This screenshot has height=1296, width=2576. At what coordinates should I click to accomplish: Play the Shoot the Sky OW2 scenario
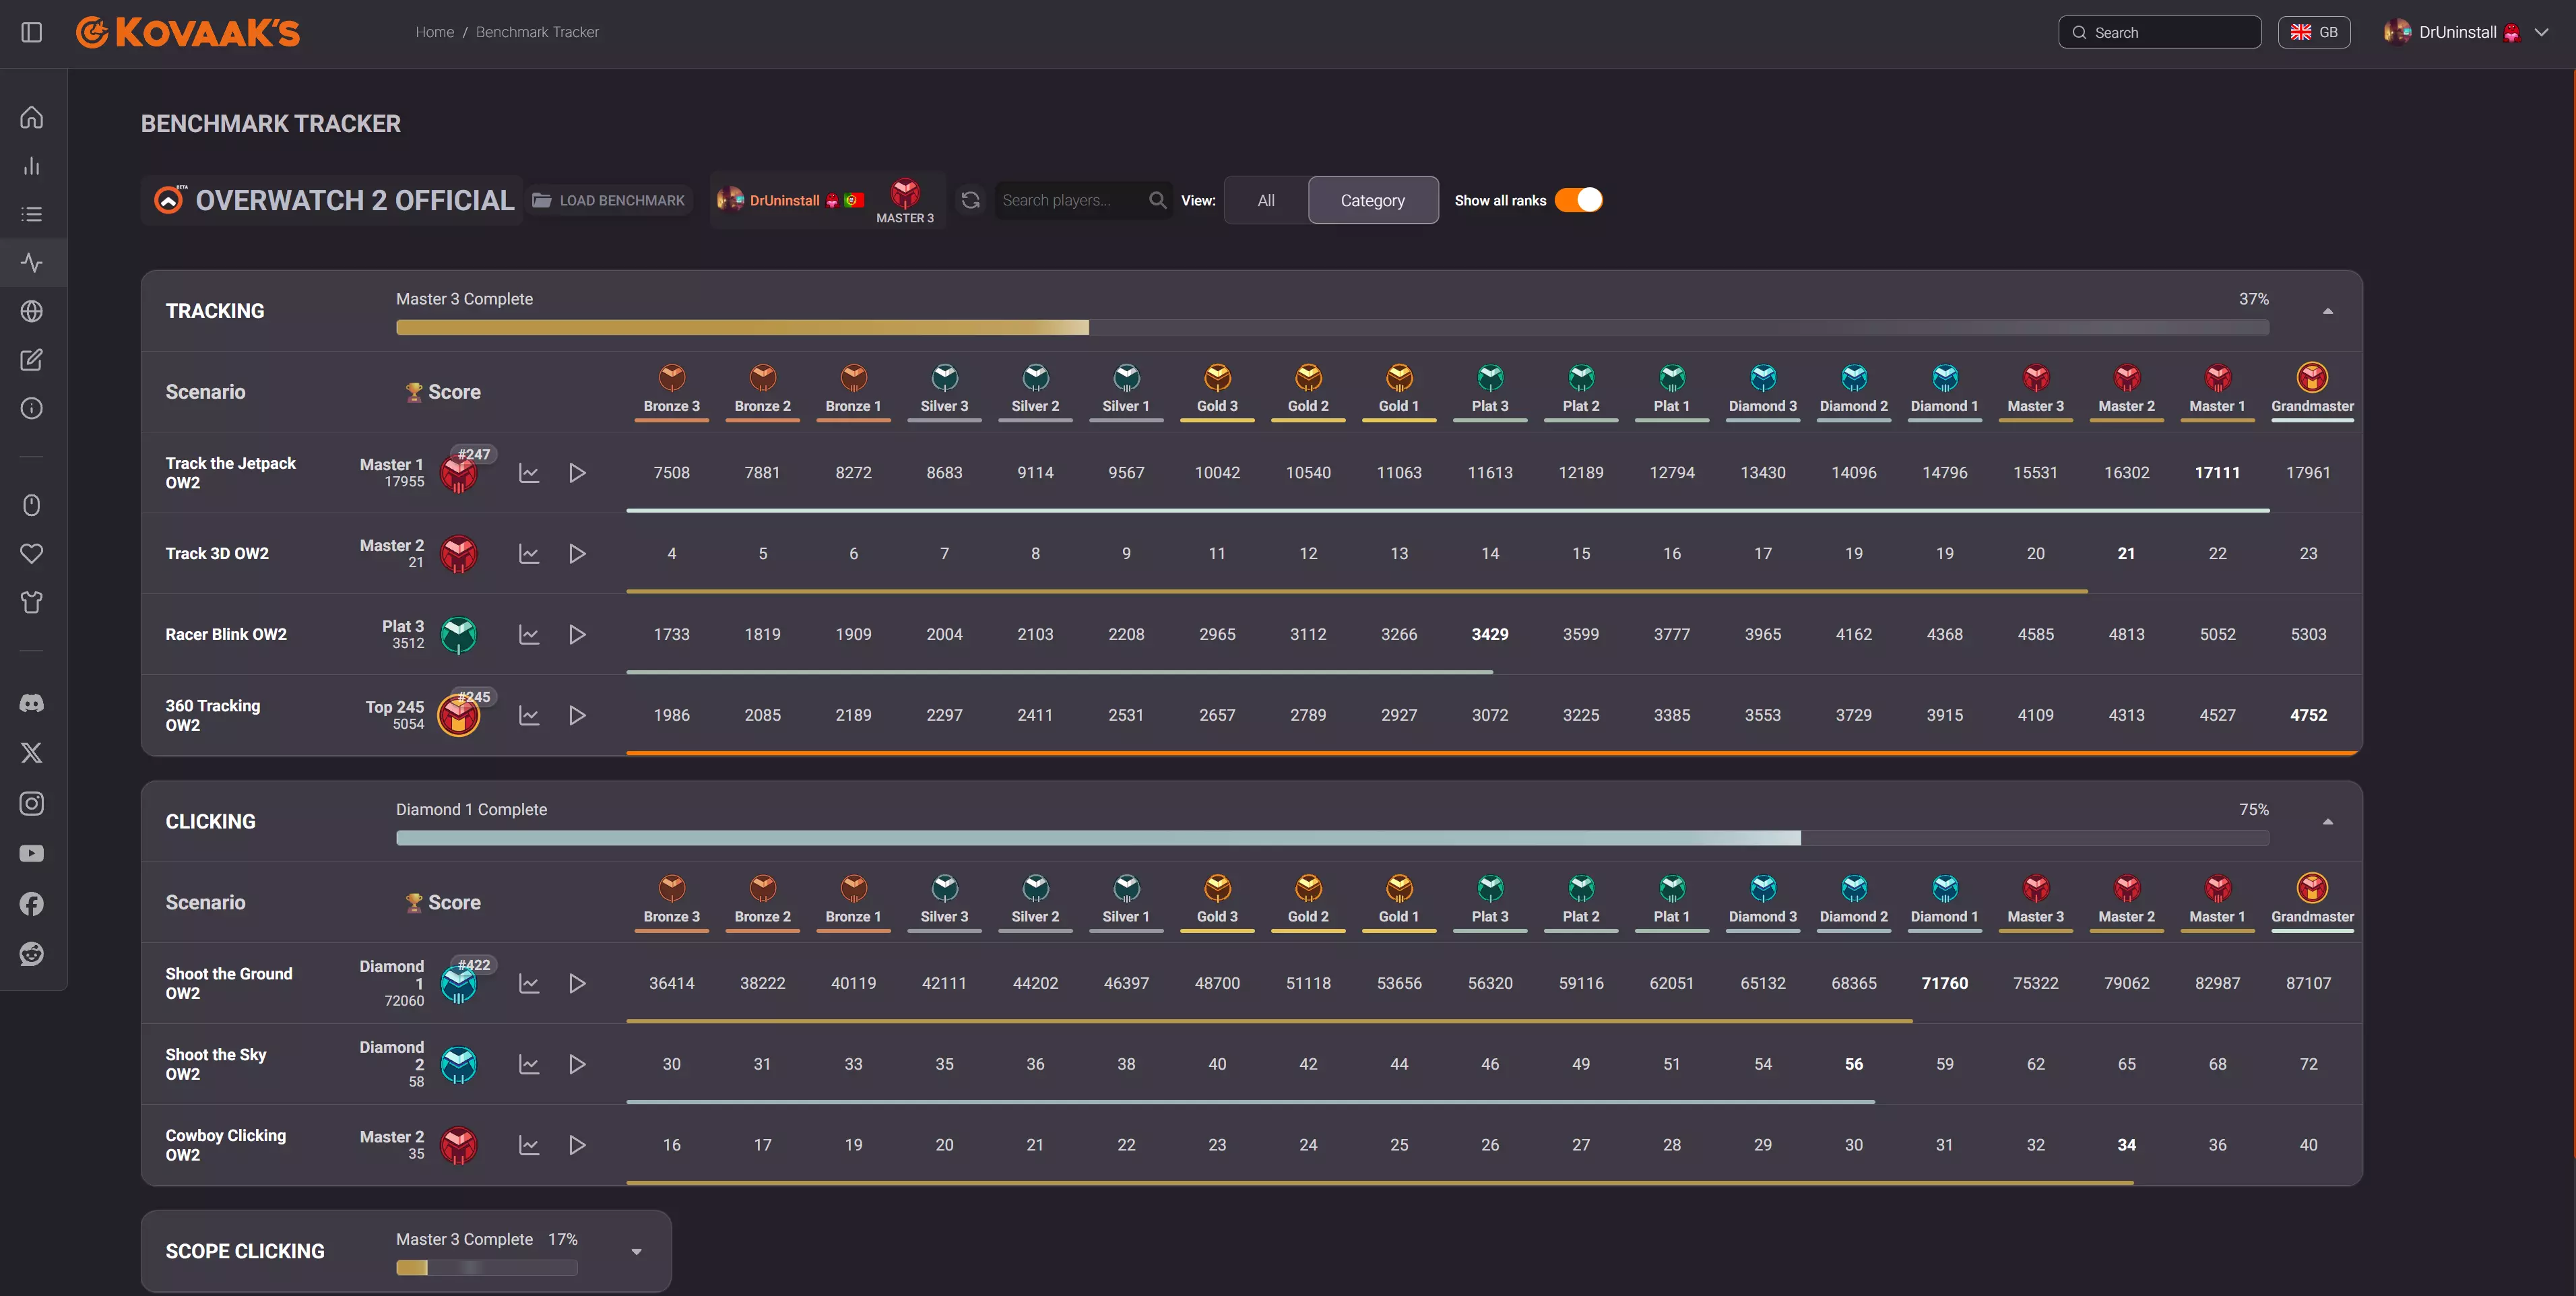pyautogui.click(x=577, y=1064)
